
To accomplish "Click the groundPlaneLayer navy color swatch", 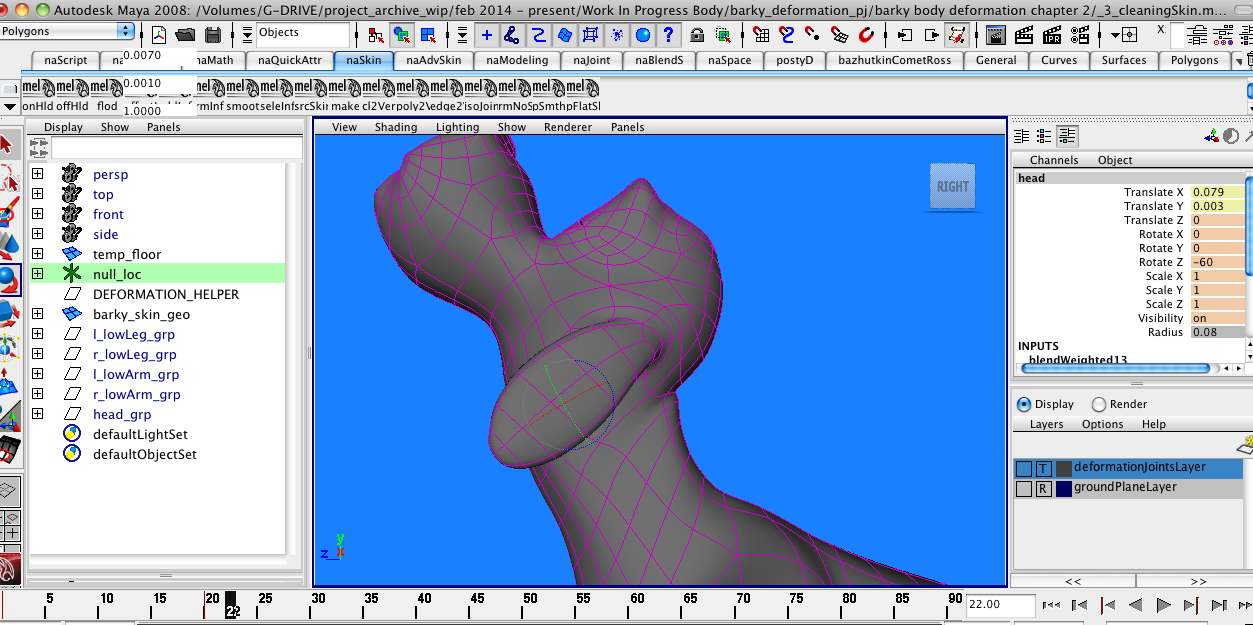I will pyautogui.click(x=1064, y=488).
